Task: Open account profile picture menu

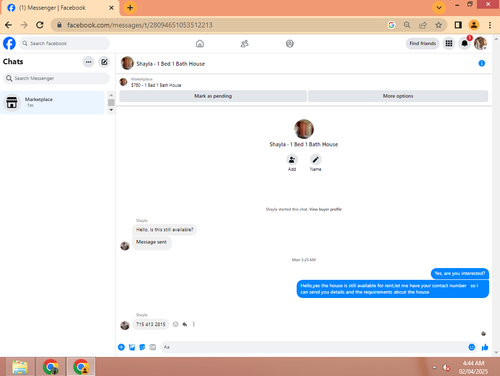Action: tap(480, 43)
